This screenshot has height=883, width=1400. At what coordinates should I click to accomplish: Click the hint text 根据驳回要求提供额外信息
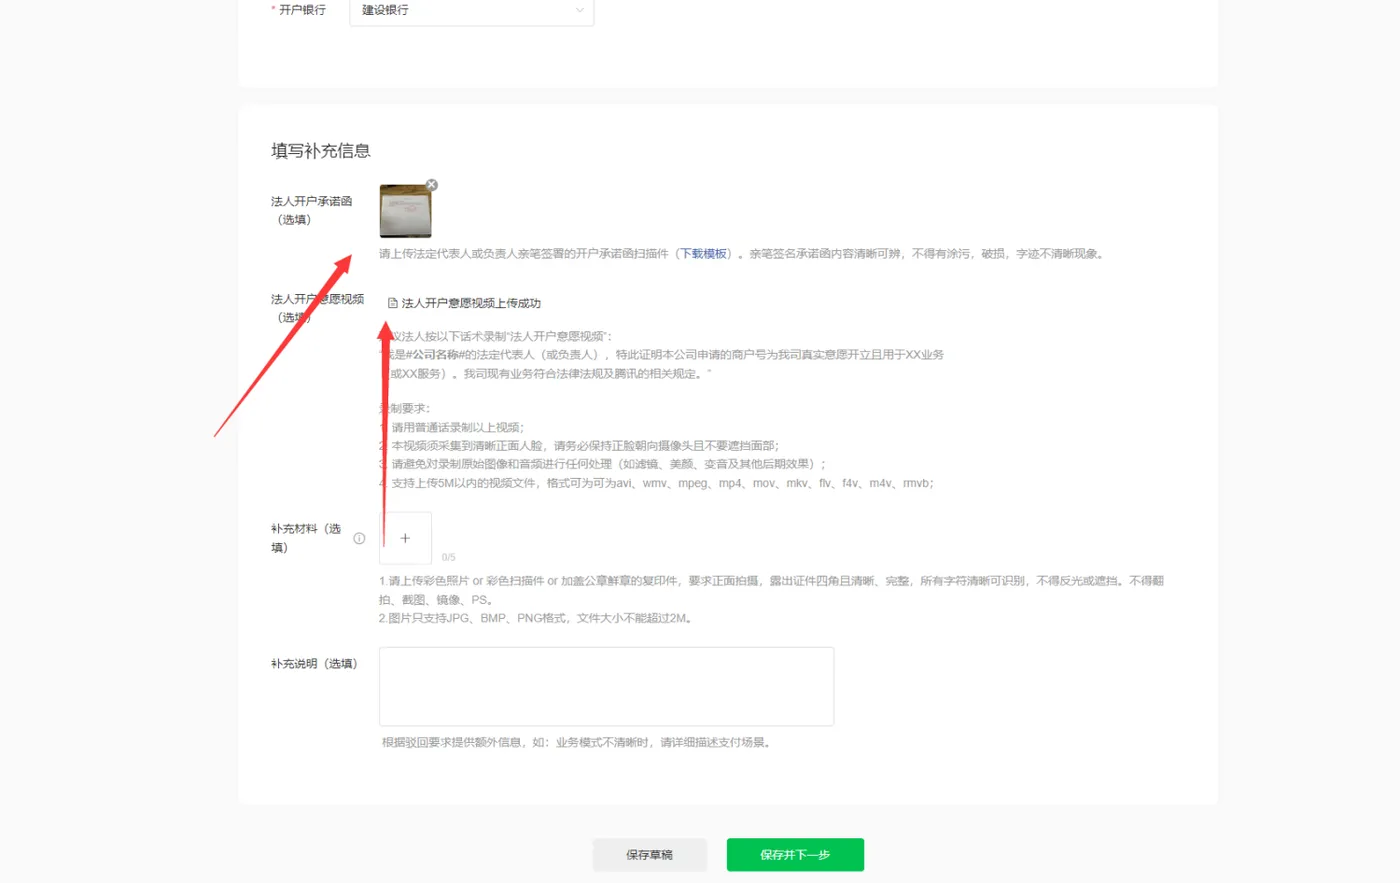(x=576, y=743)
